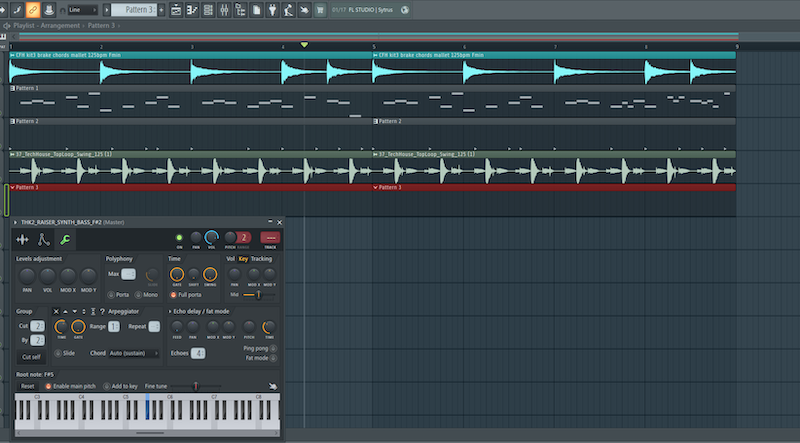Screen dimensions: 800x443
Task: Switch to the Tracking Vol tab
Action: point(231,259)
